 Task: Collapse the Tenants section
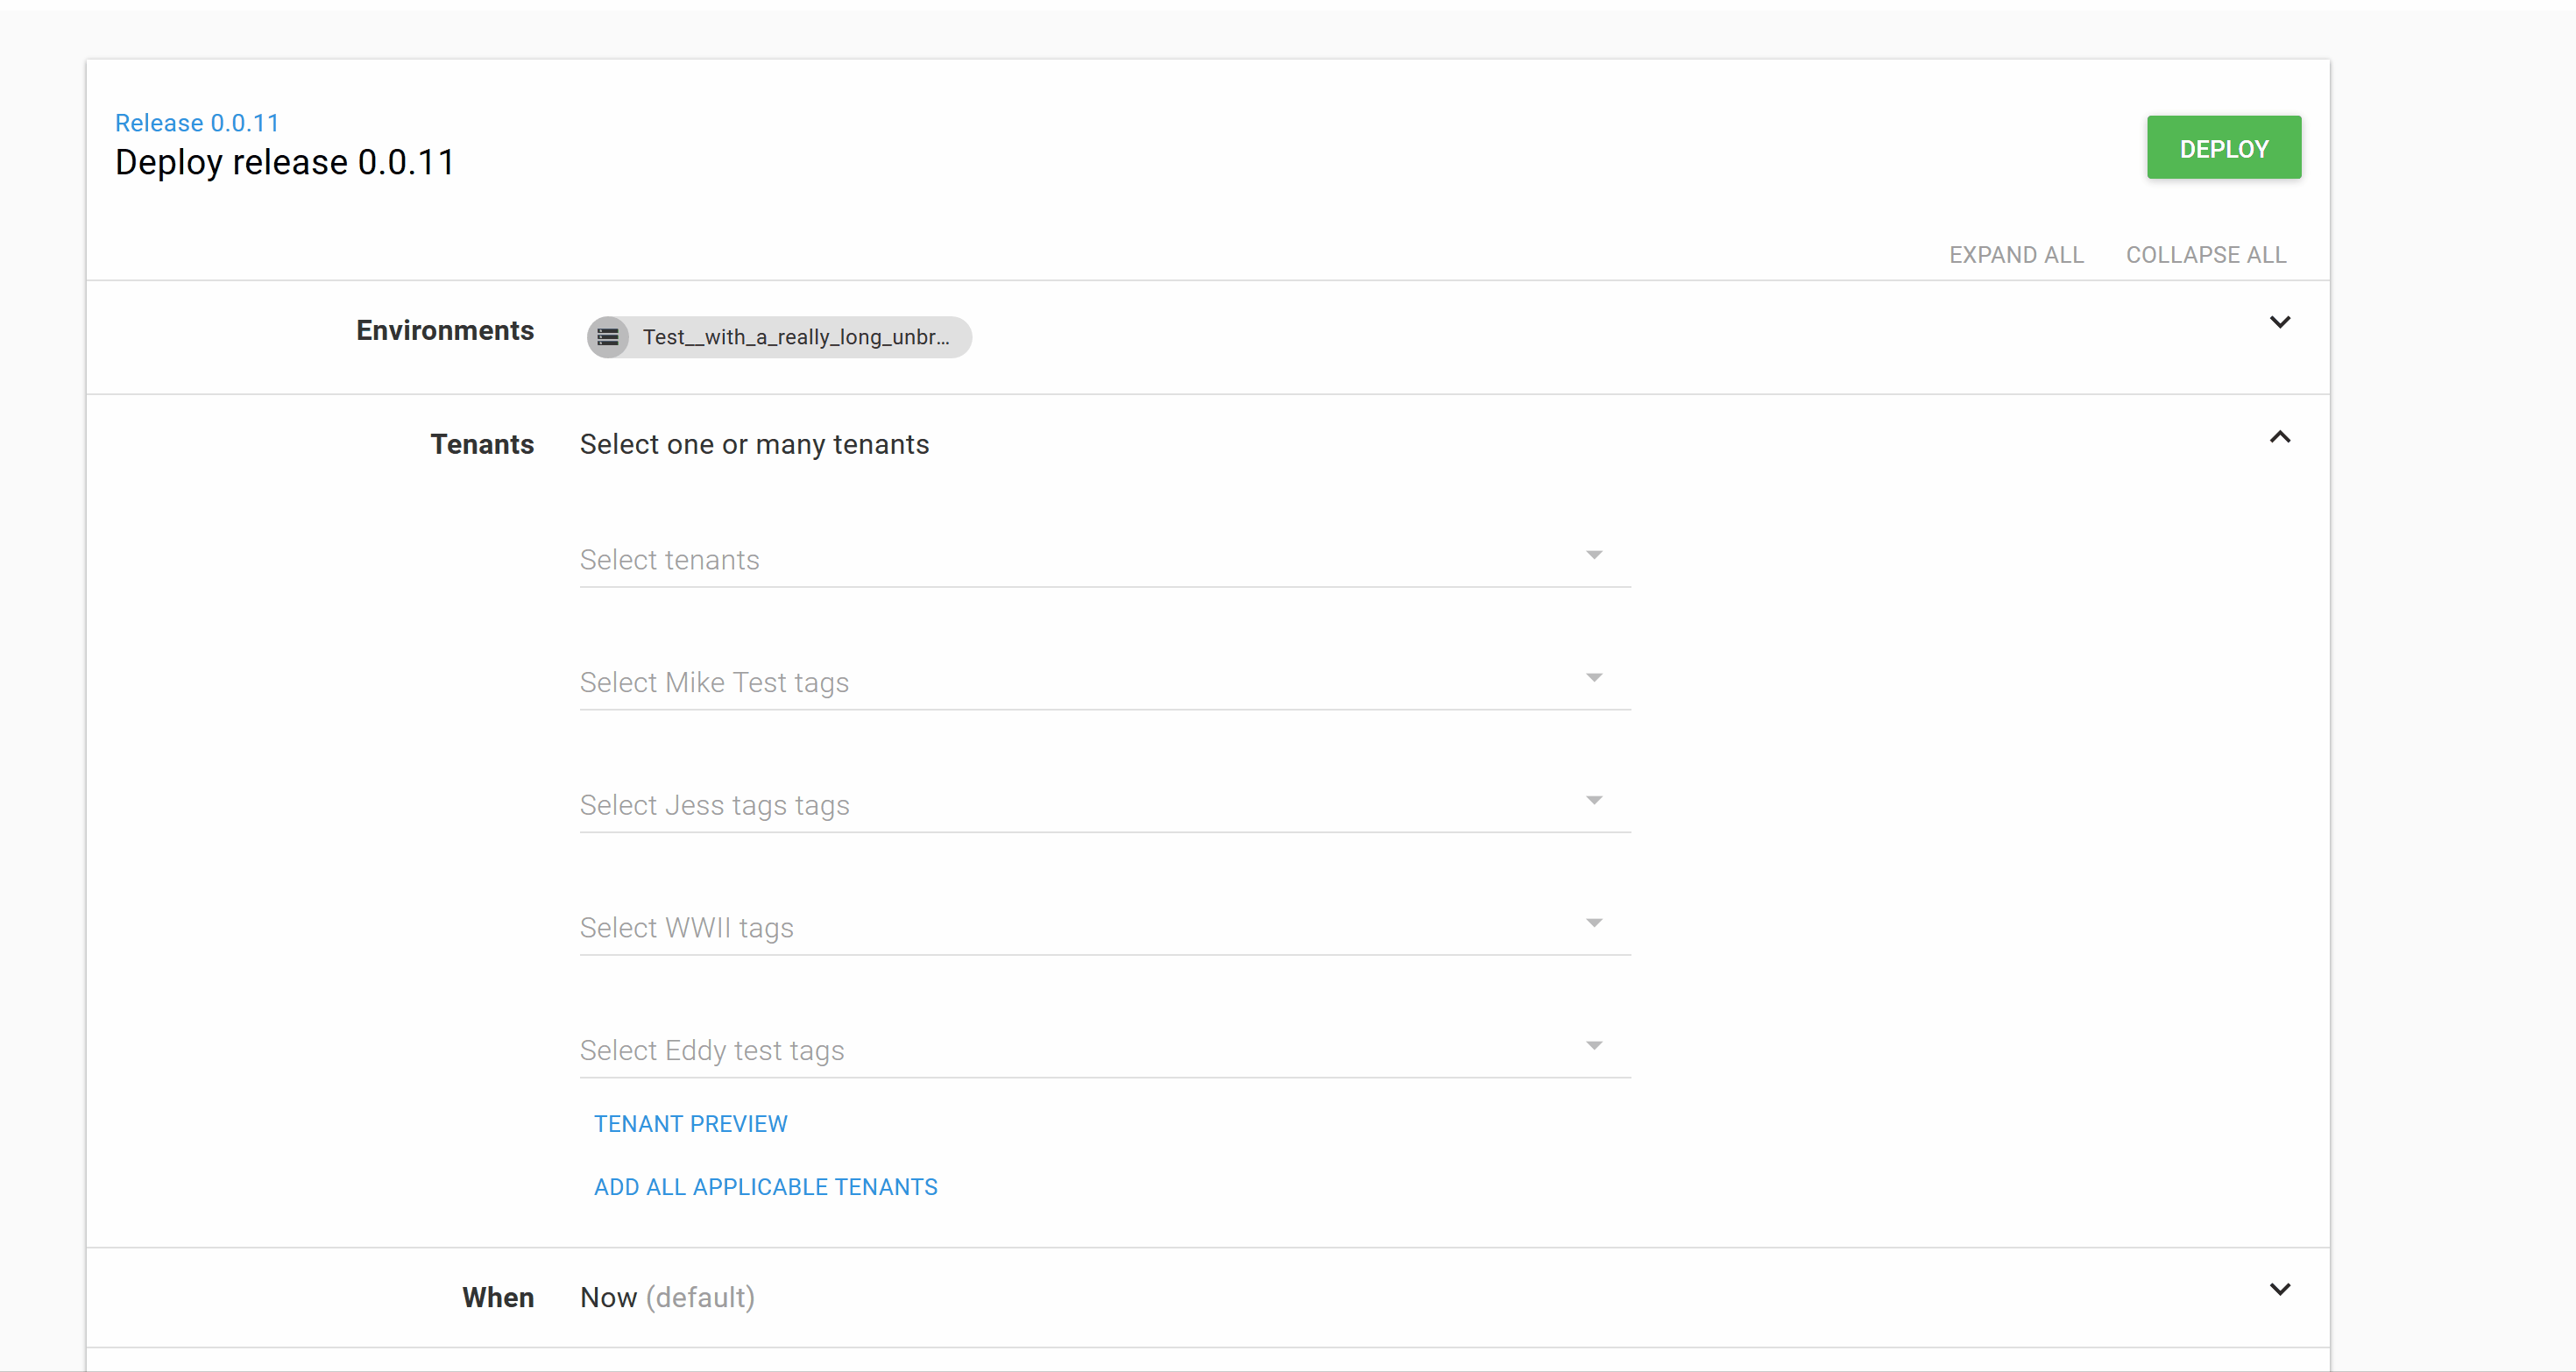(x=2280, y=437)
